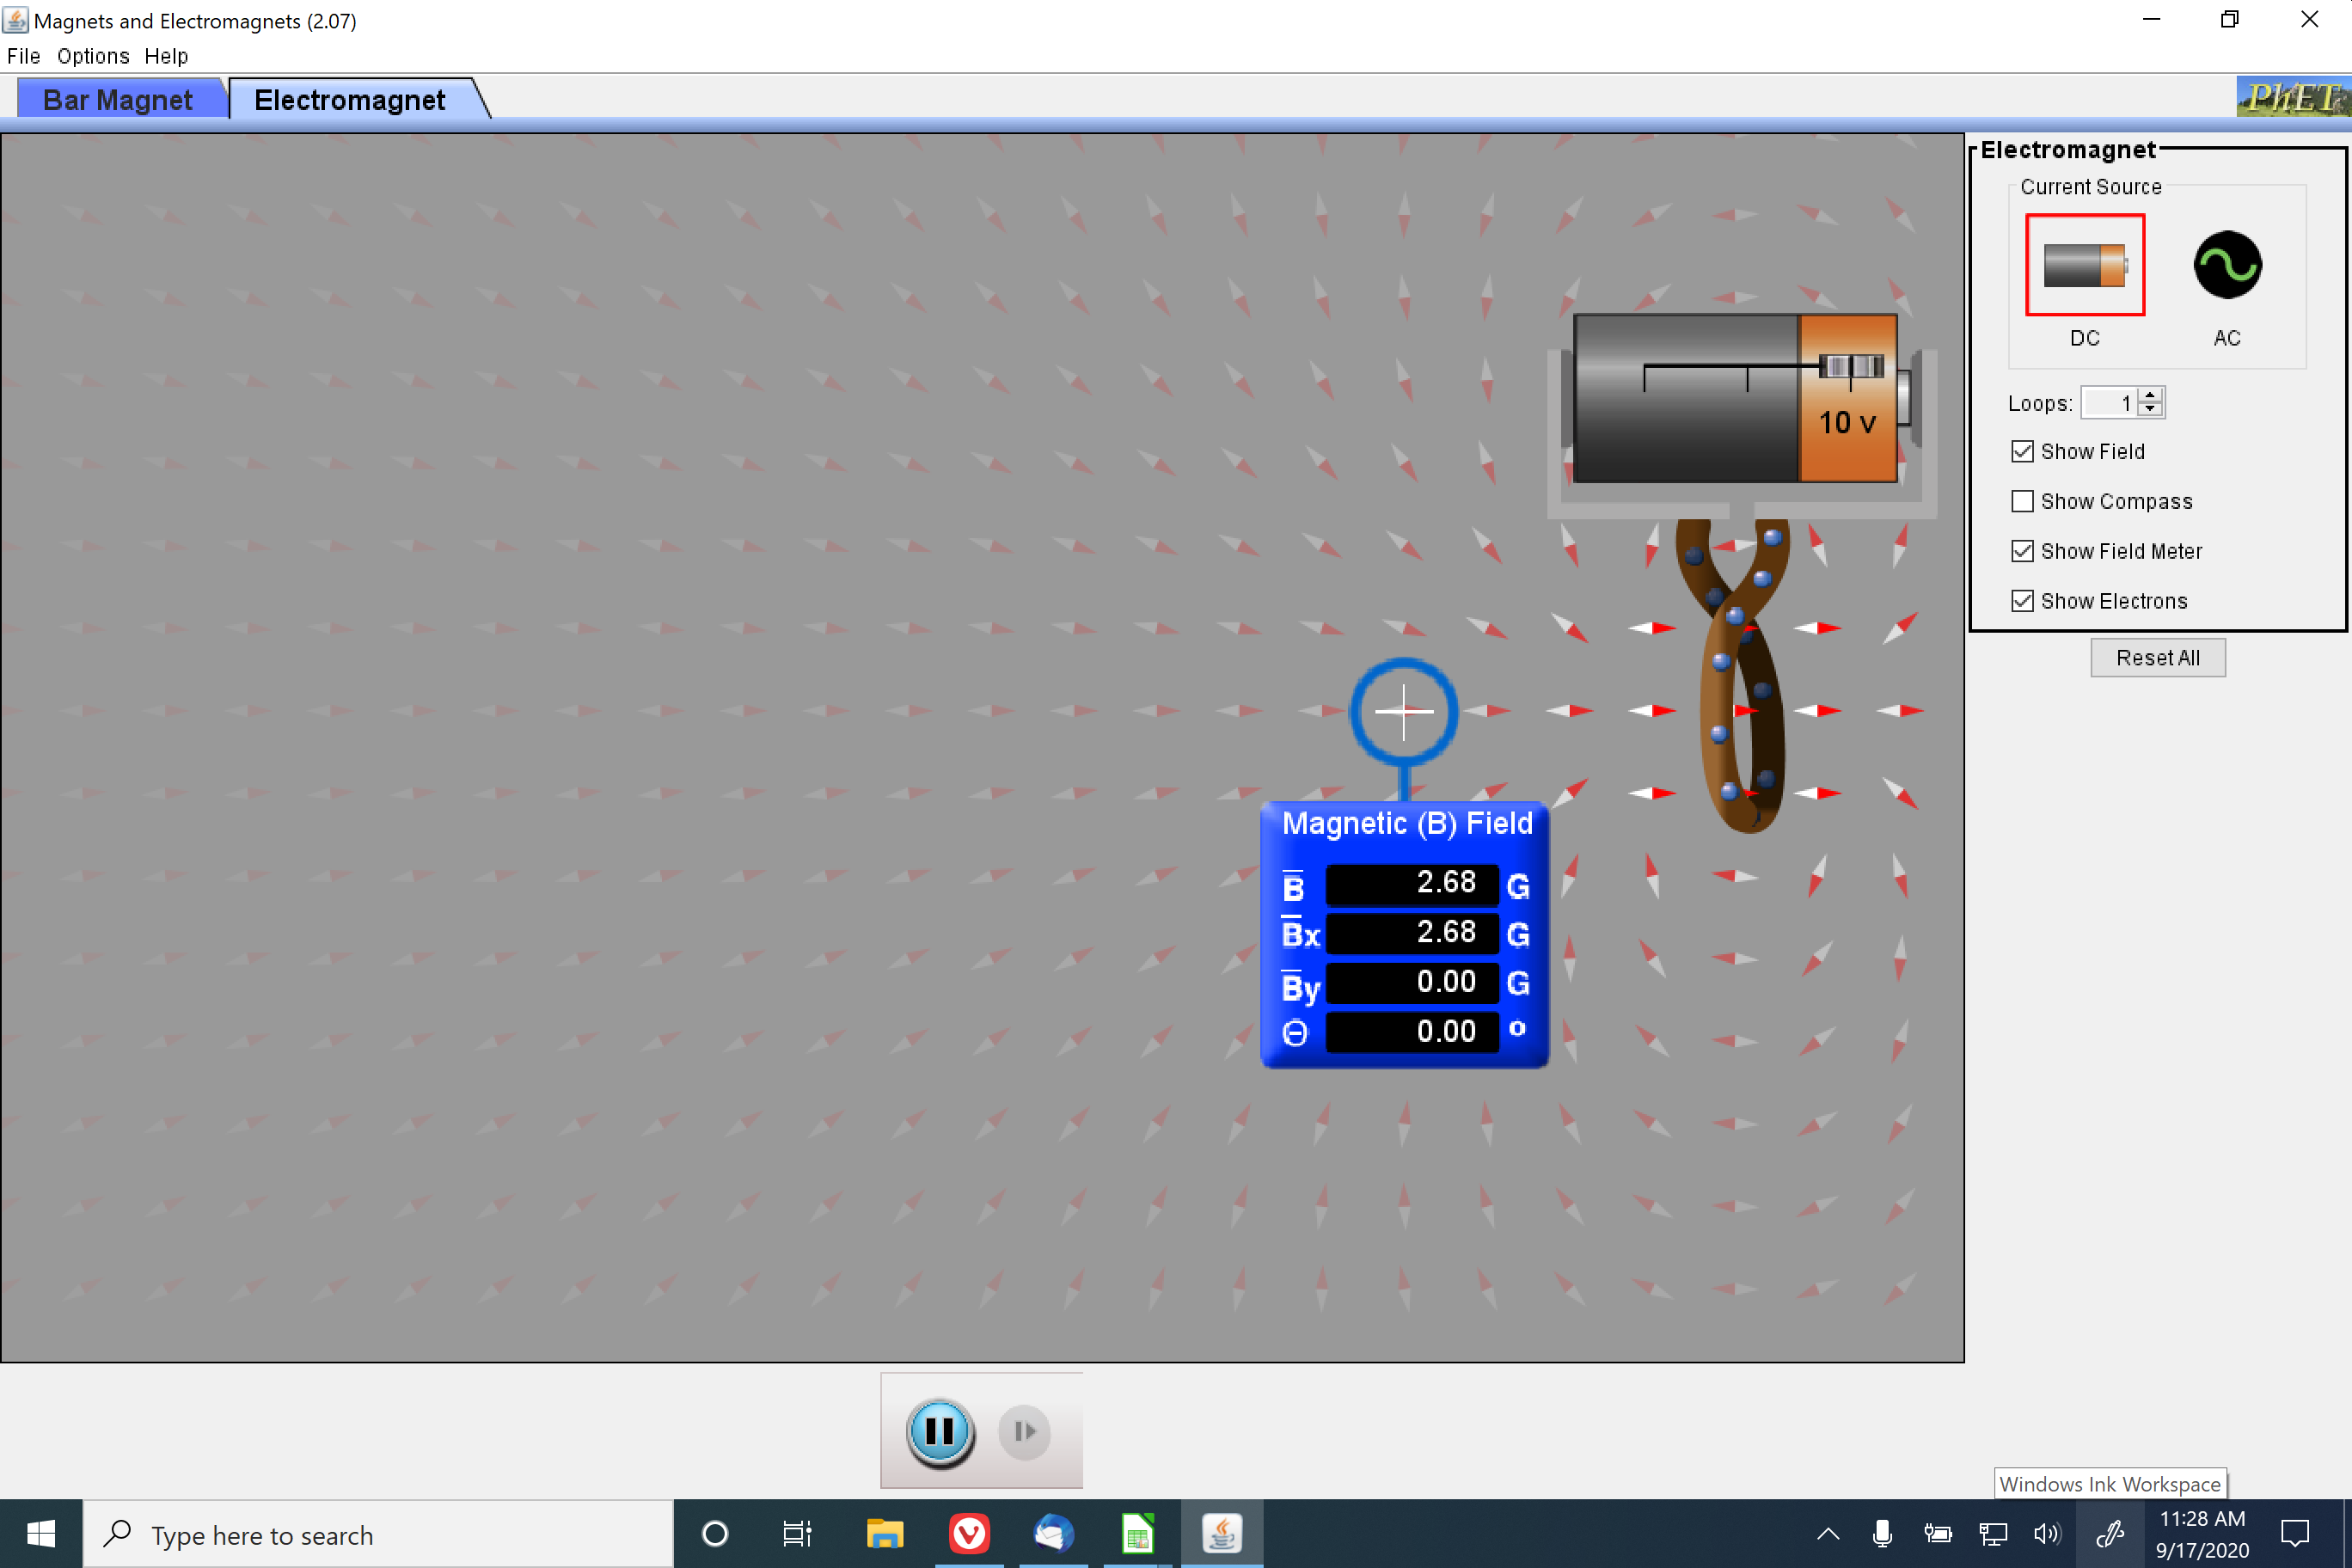2352x1568 pixels.
Task: Open the Options menu
Action: pos(92,56)
